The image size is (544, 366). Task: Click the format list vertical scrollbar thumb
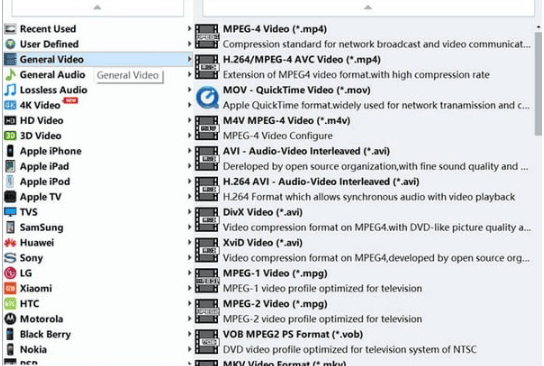tap(538, 83)
